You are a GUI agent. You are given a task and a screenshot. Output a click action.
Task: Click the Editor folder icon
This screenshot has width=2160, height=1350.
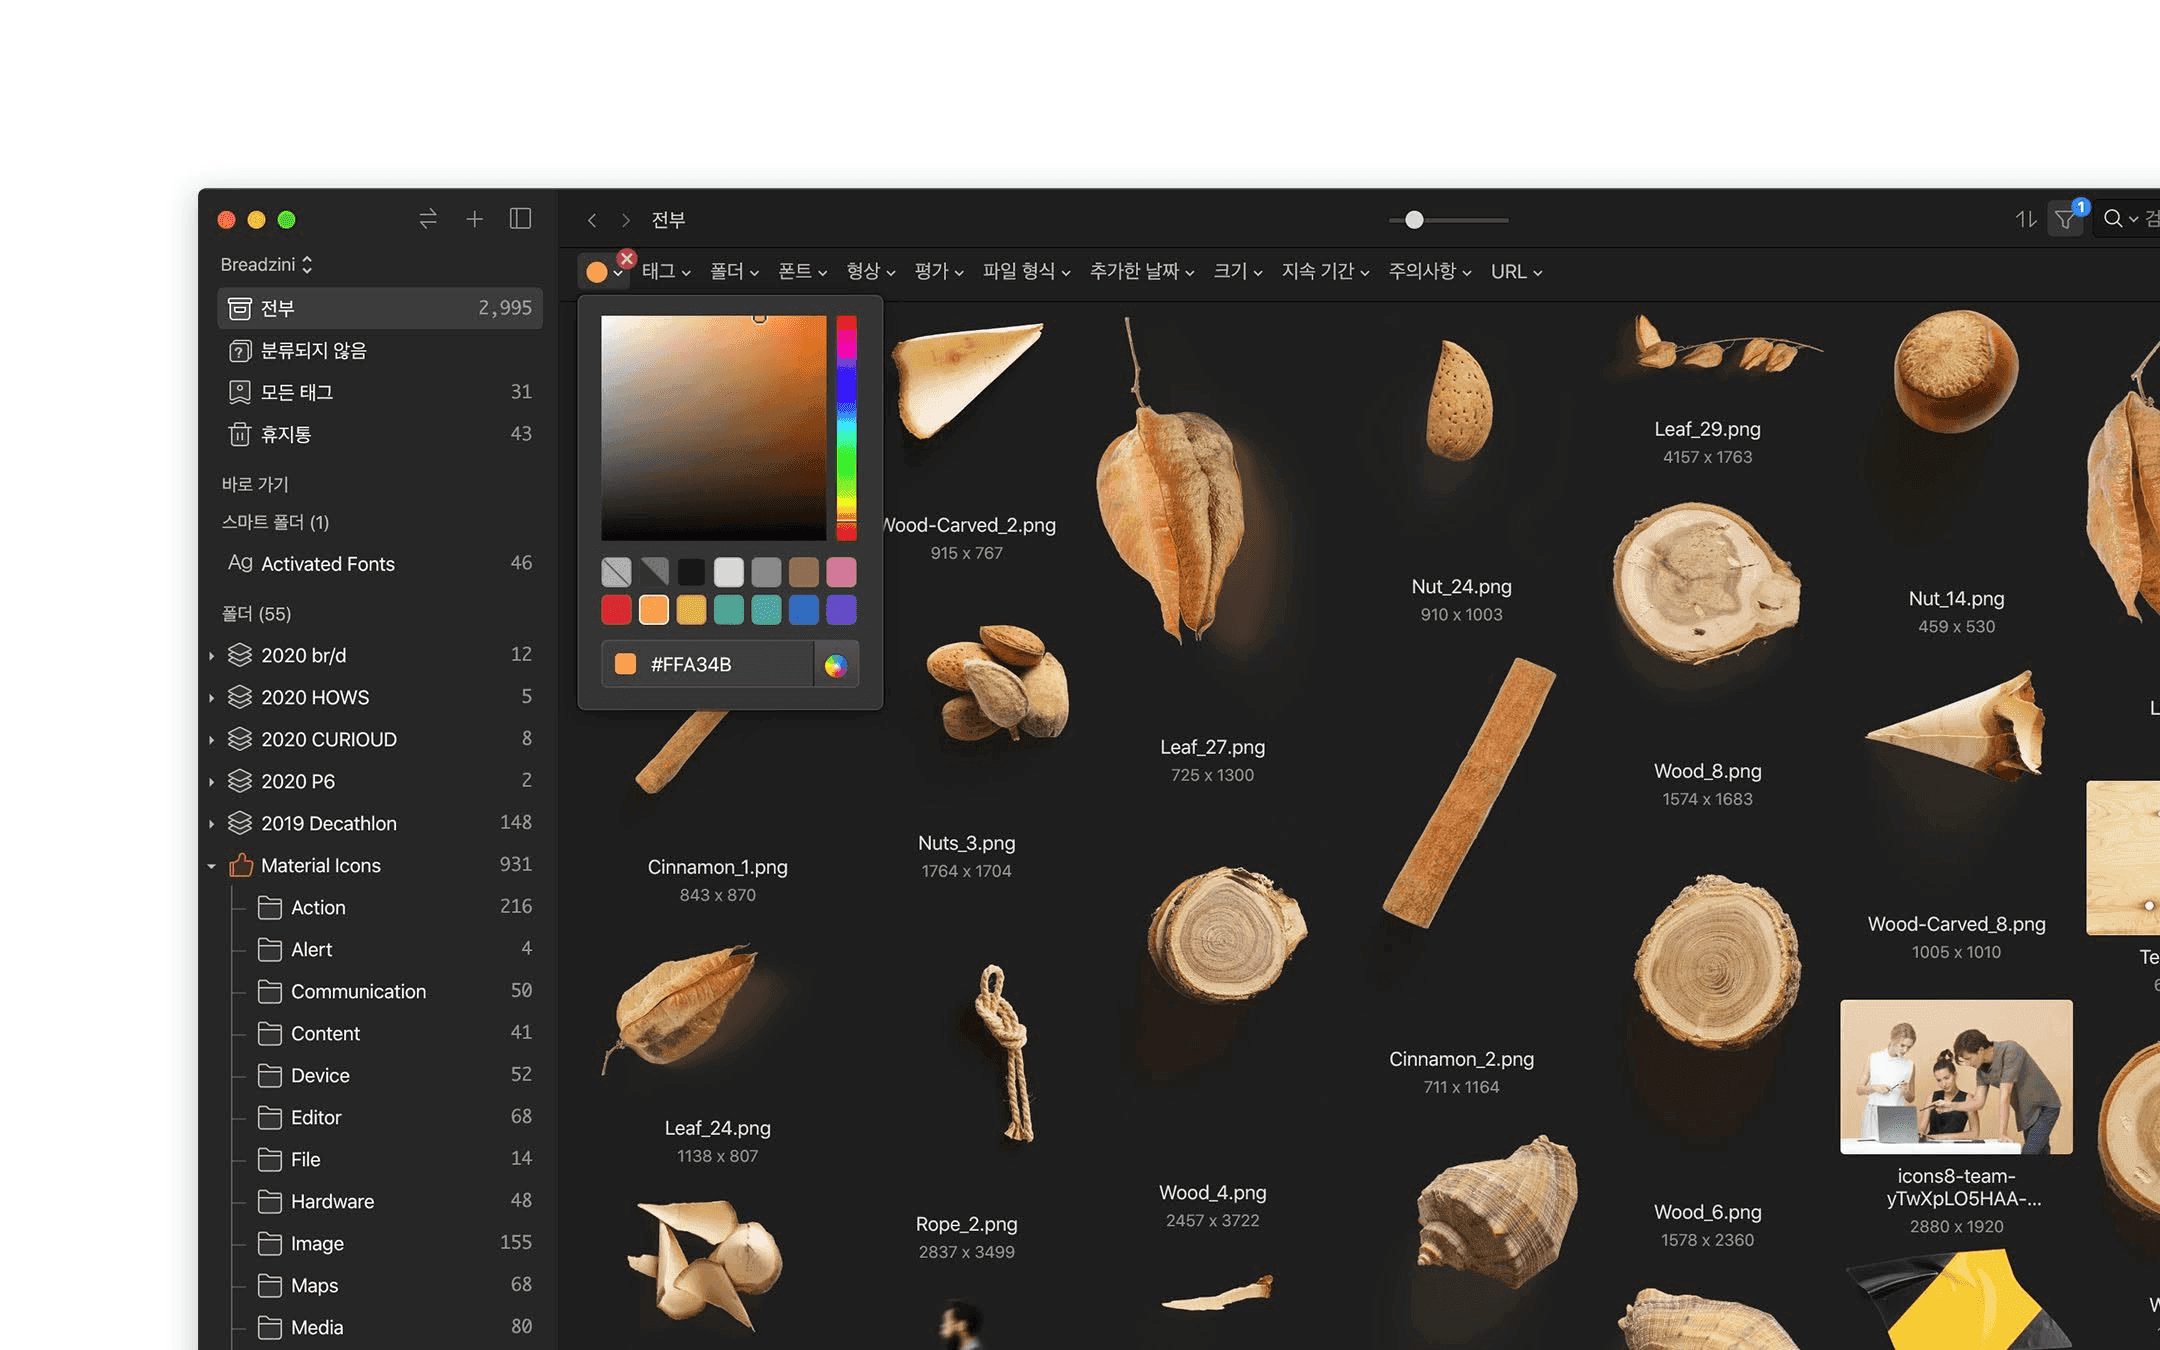pyautogui.click(x=269, y=1117)
